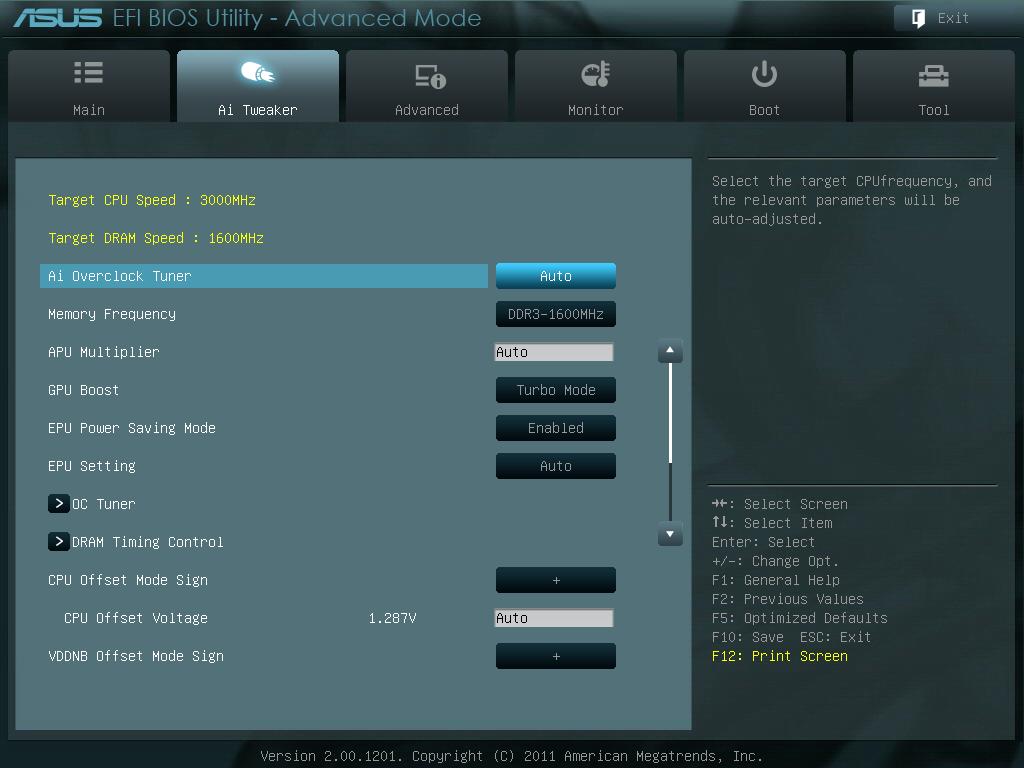Click APU Multiplier Auto input field
Viewport: 1024px width, 768px height.
tap(554, 352)
